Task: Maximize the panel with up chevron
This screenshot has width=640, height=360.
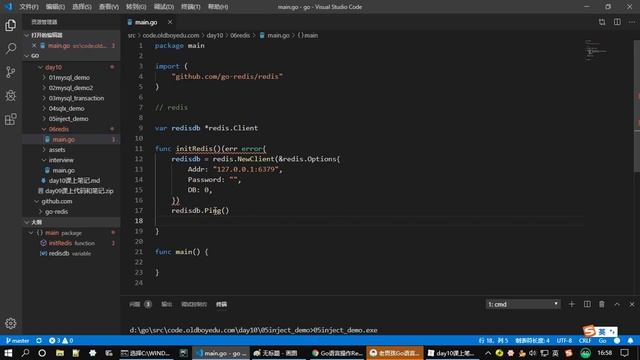Action: [617, 304]
